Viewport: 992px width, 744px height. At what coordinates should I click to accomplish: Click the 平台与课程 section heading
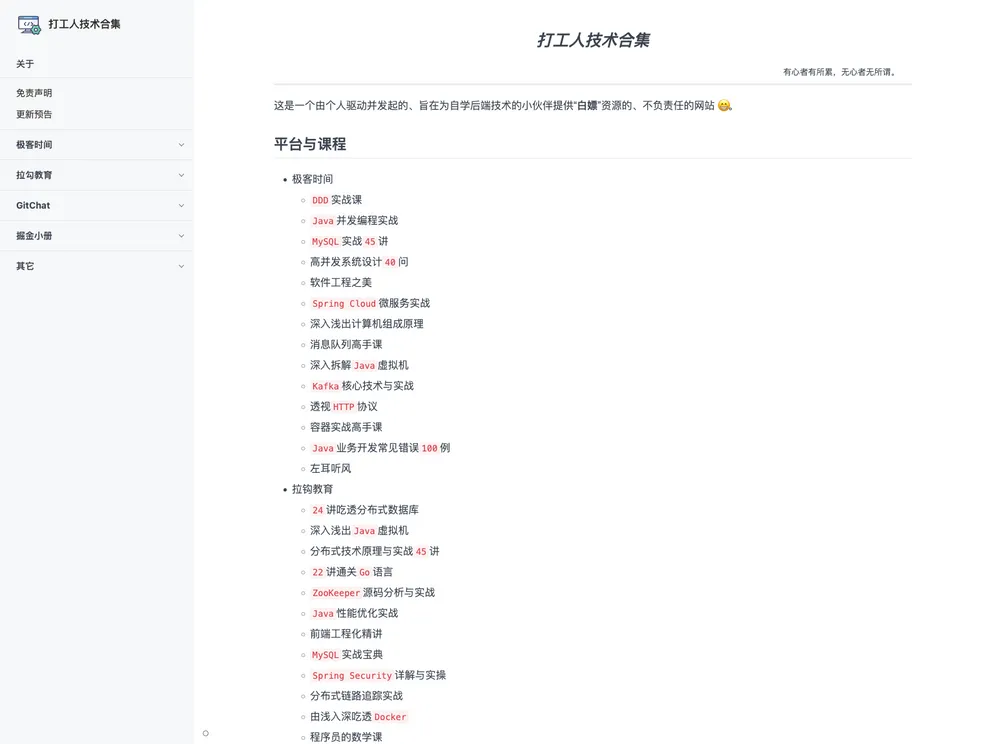[x=310, y=144]
